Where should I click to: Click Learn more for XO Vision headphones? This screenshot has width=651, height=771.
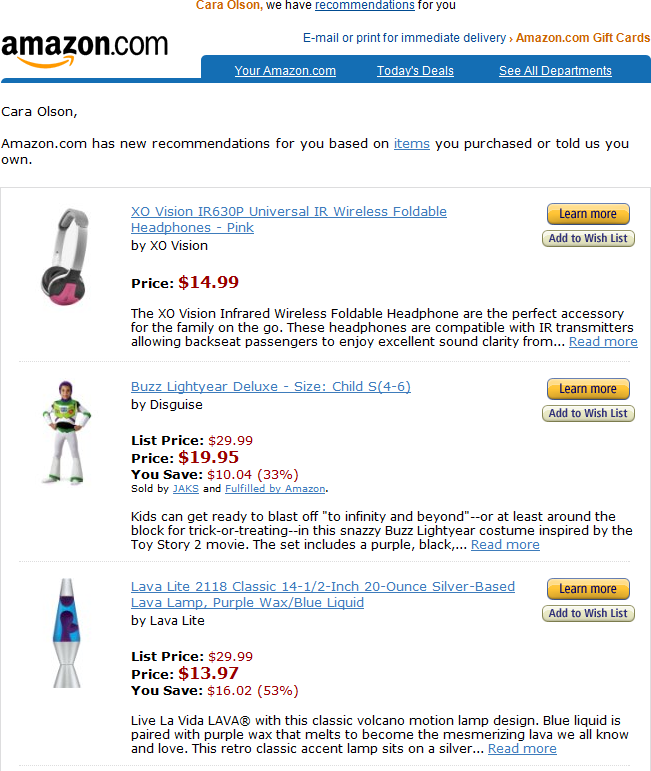click(588, 214)
